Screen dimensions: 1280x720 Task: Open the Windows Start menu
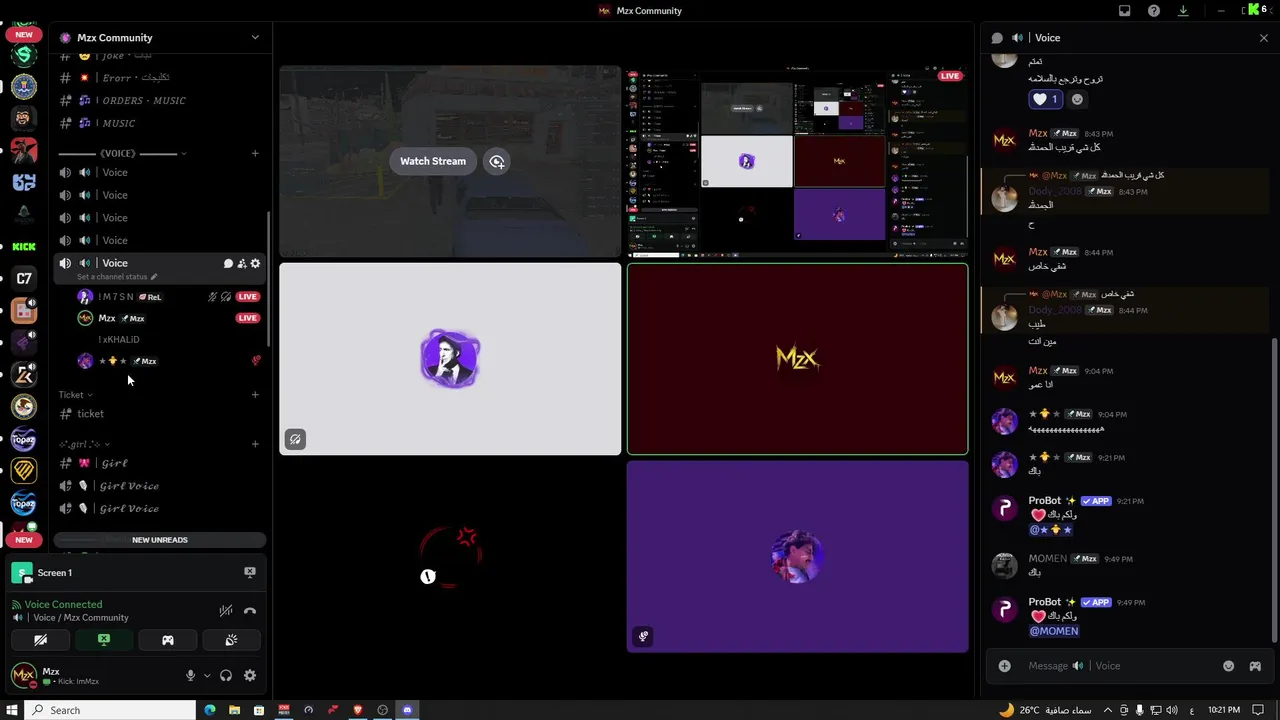11,710
